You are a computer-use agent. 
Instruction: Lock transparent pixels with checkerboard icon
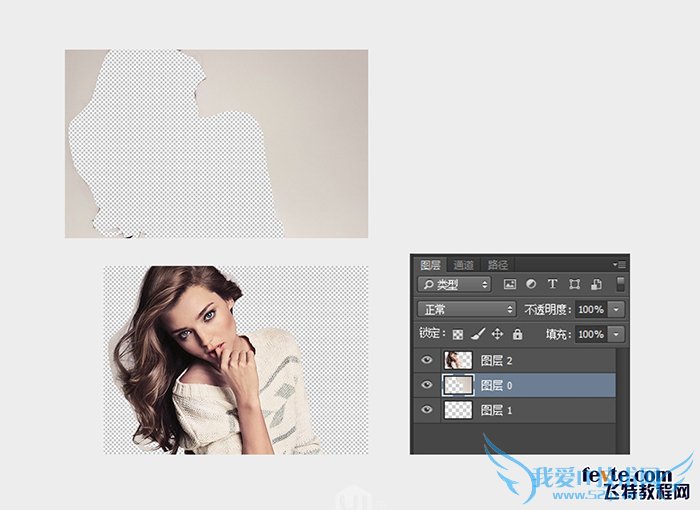[x=458, y=334]
